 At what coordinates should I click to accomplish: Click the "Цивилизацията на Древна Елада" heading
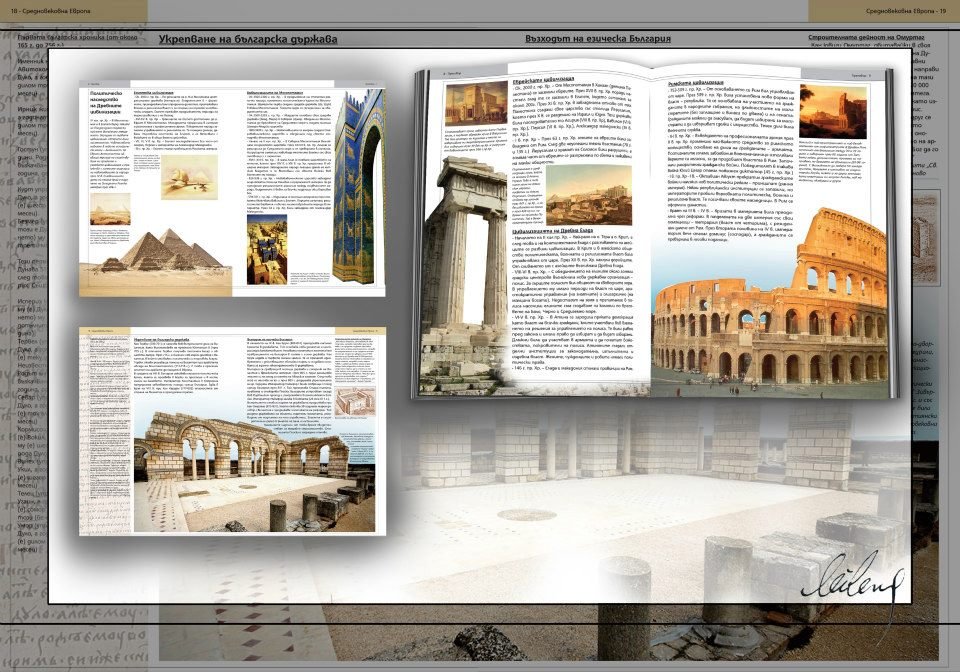(x=552, y=231)
